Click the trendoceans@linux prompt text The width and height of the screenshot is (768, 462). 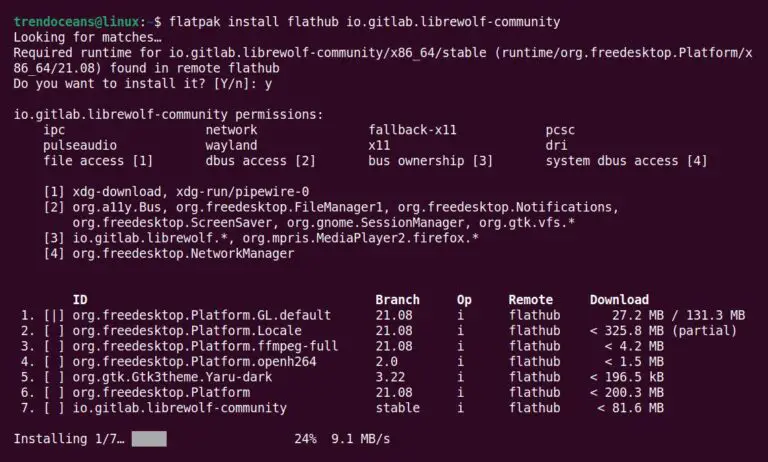76,22
